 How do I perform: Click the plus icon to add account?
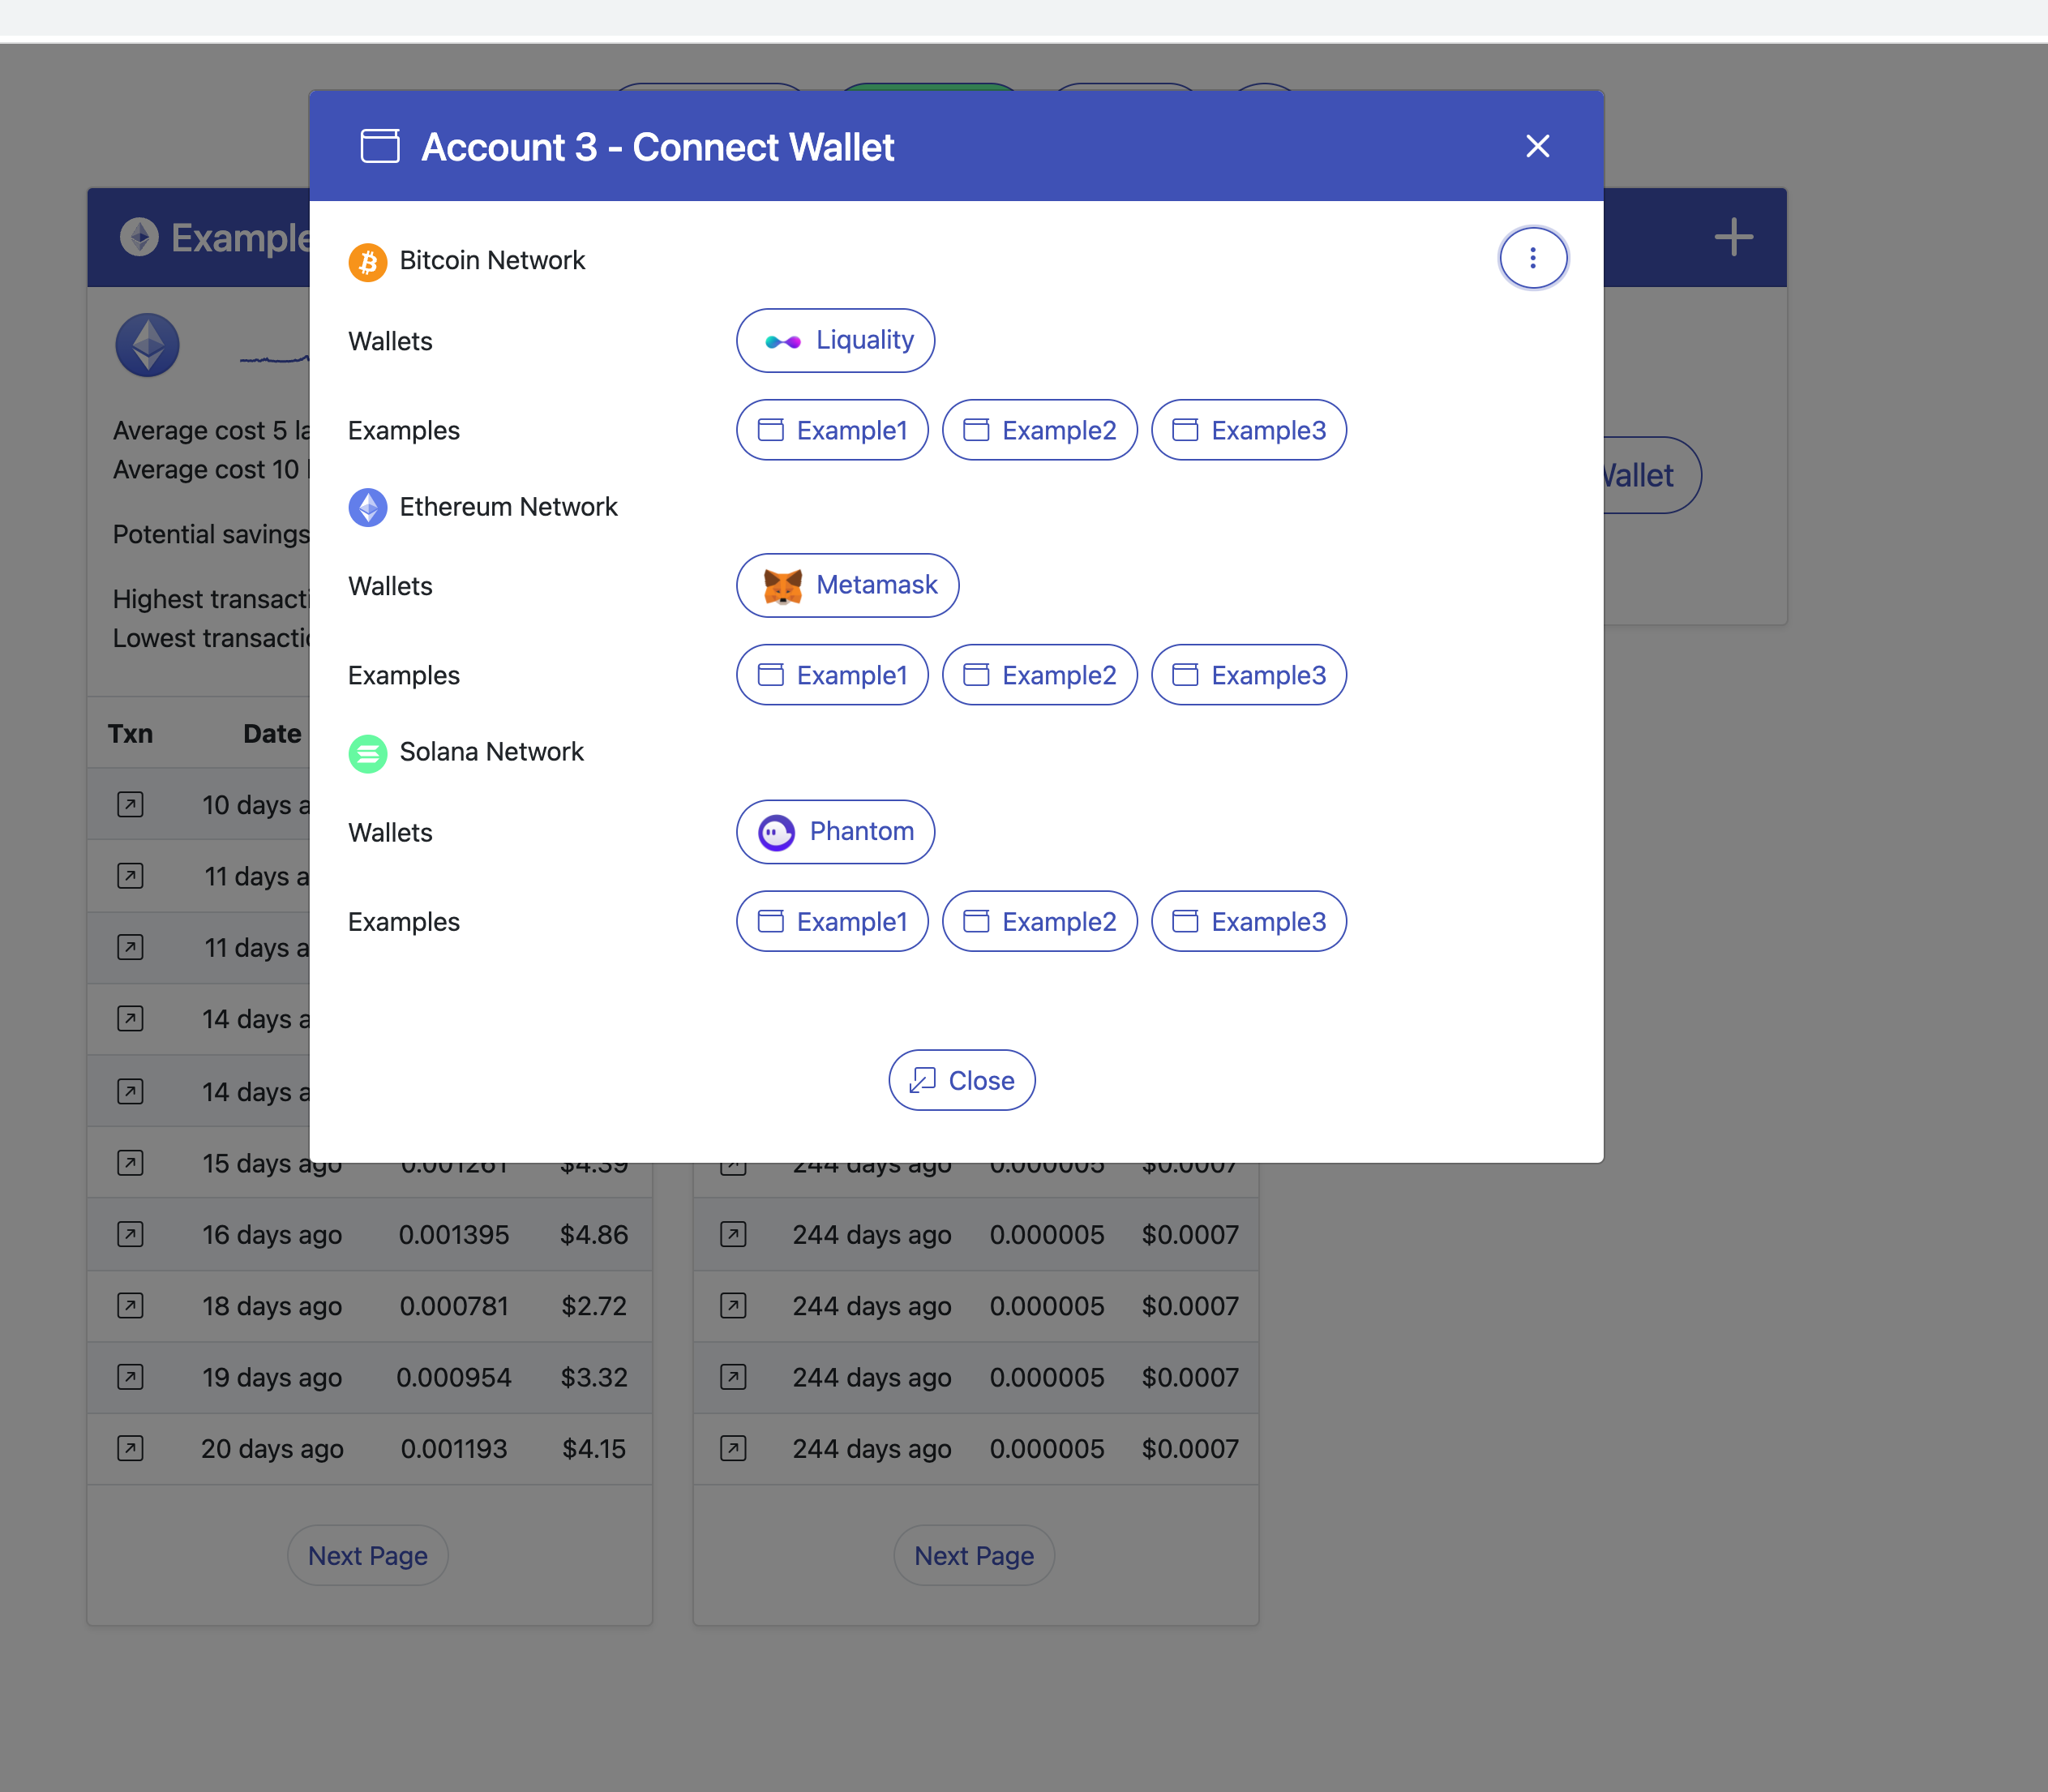1733,238
